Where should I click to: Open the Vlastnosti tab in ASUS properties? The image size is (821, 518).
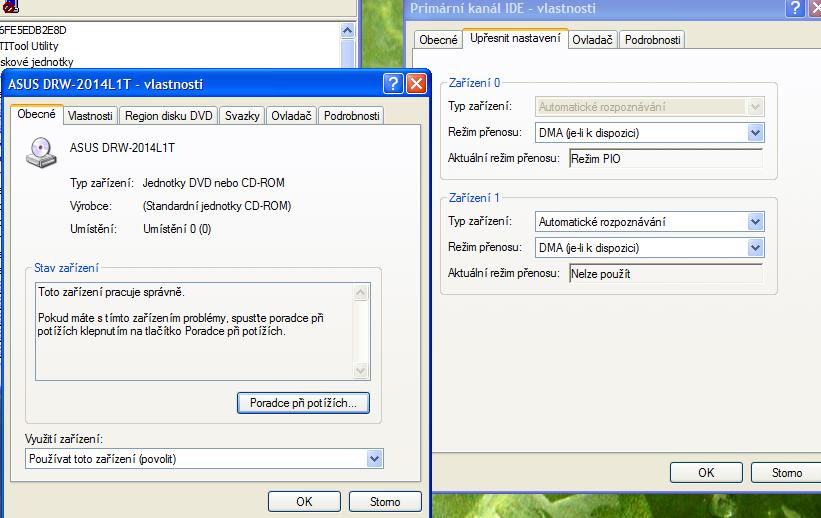click(90, 116)
